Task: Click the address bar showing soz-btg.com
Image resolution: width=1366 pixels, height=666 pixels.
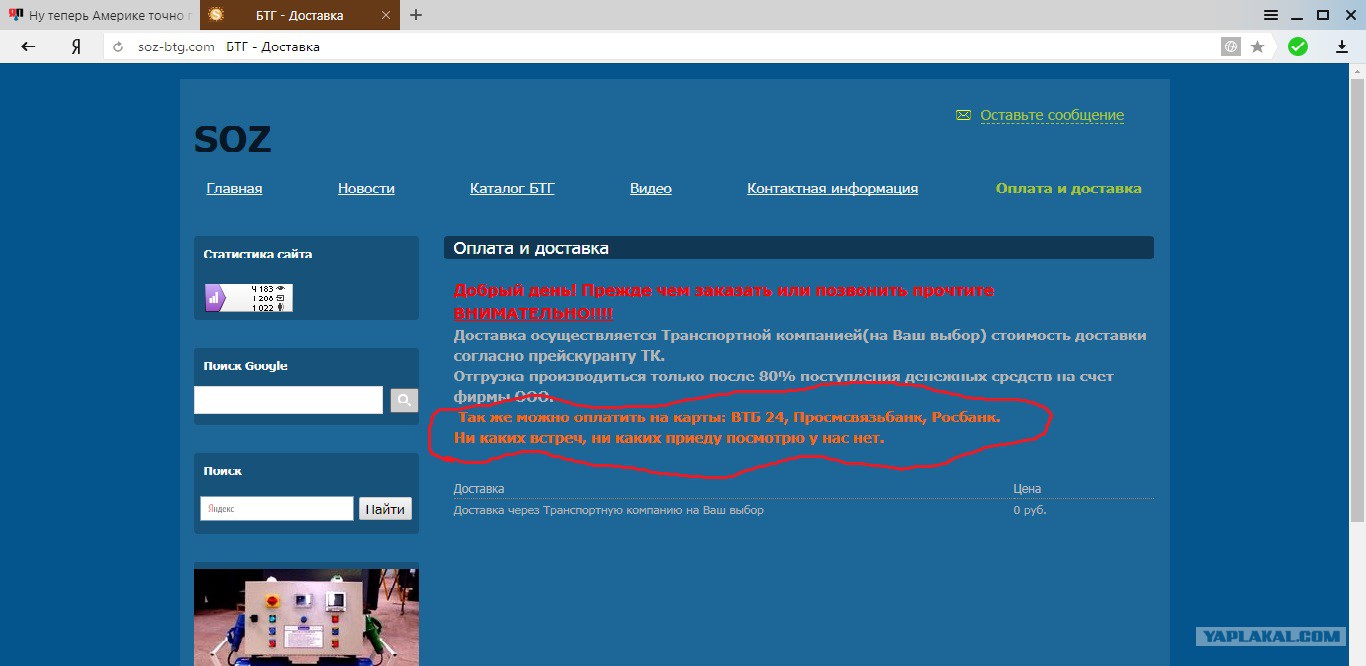Action: 660,47
